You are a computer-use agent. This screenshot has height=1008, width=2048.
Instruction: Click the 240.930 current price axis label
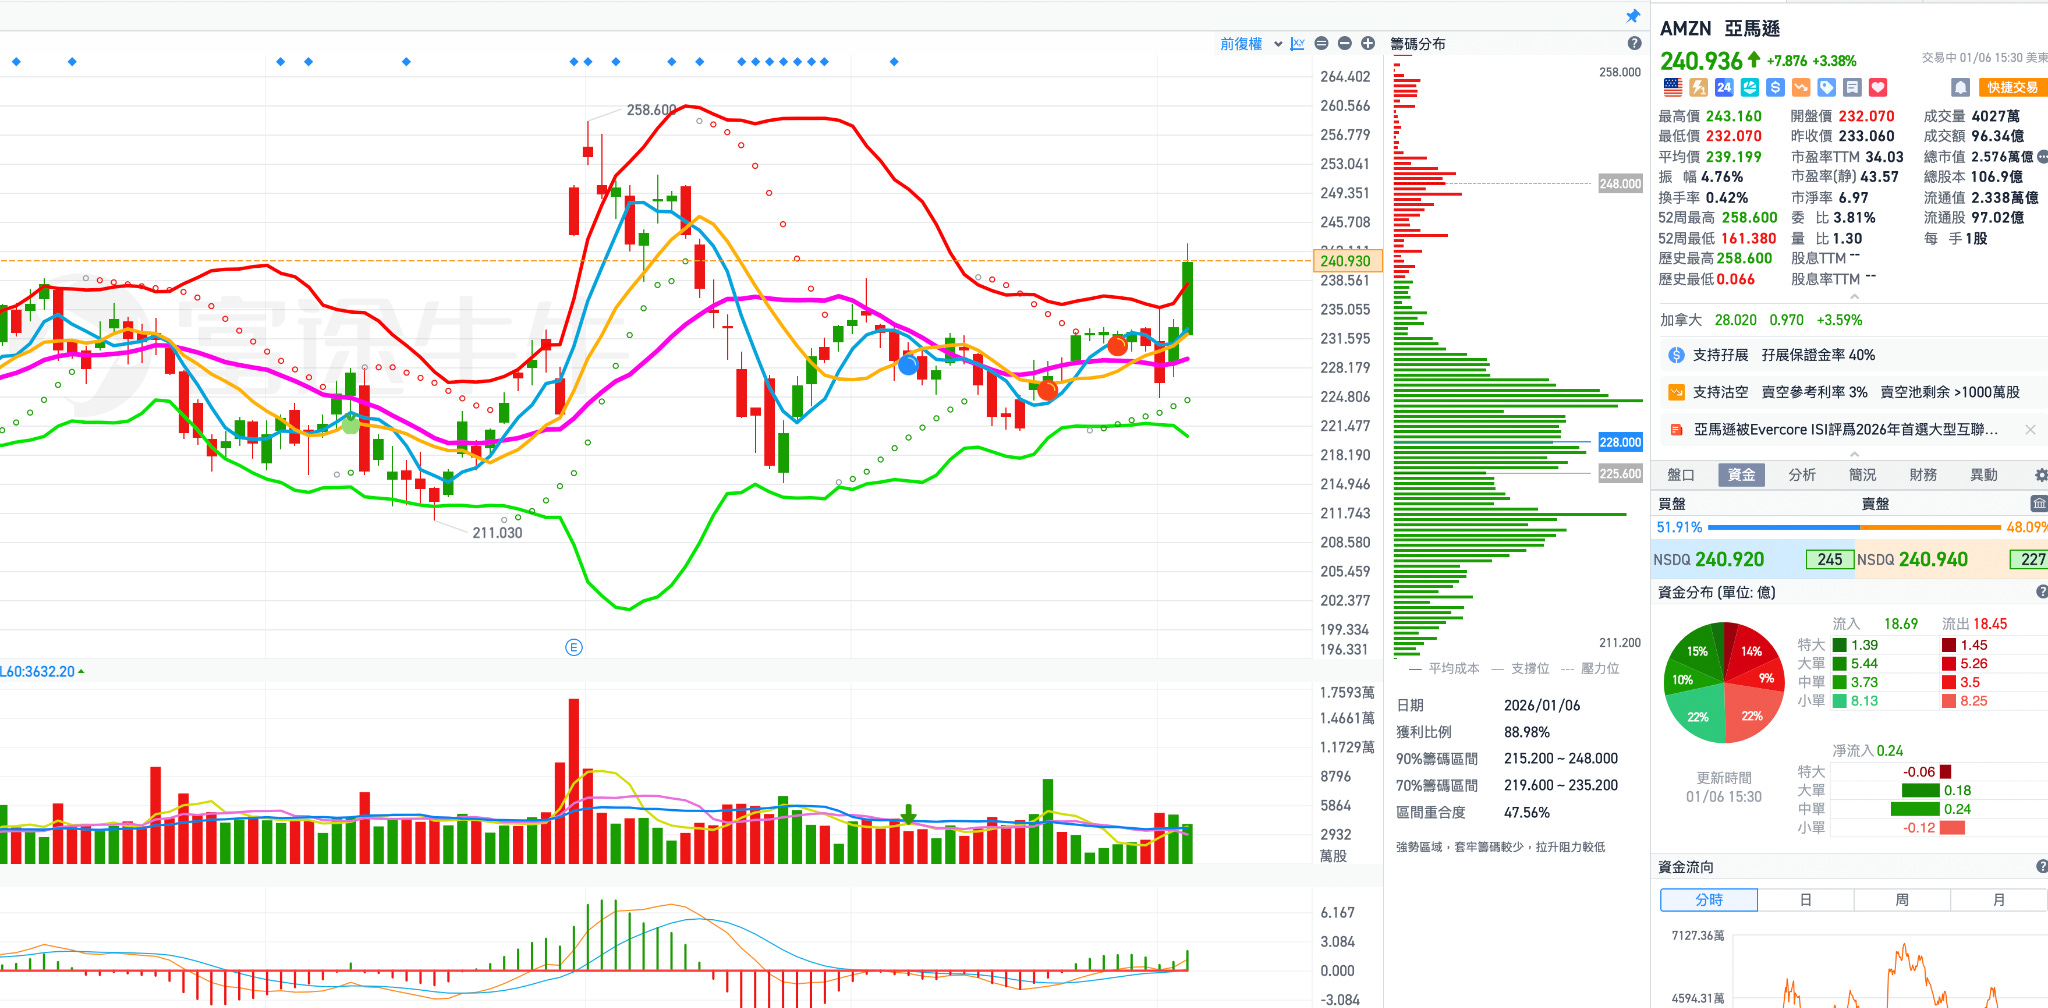pos(1346,261)
